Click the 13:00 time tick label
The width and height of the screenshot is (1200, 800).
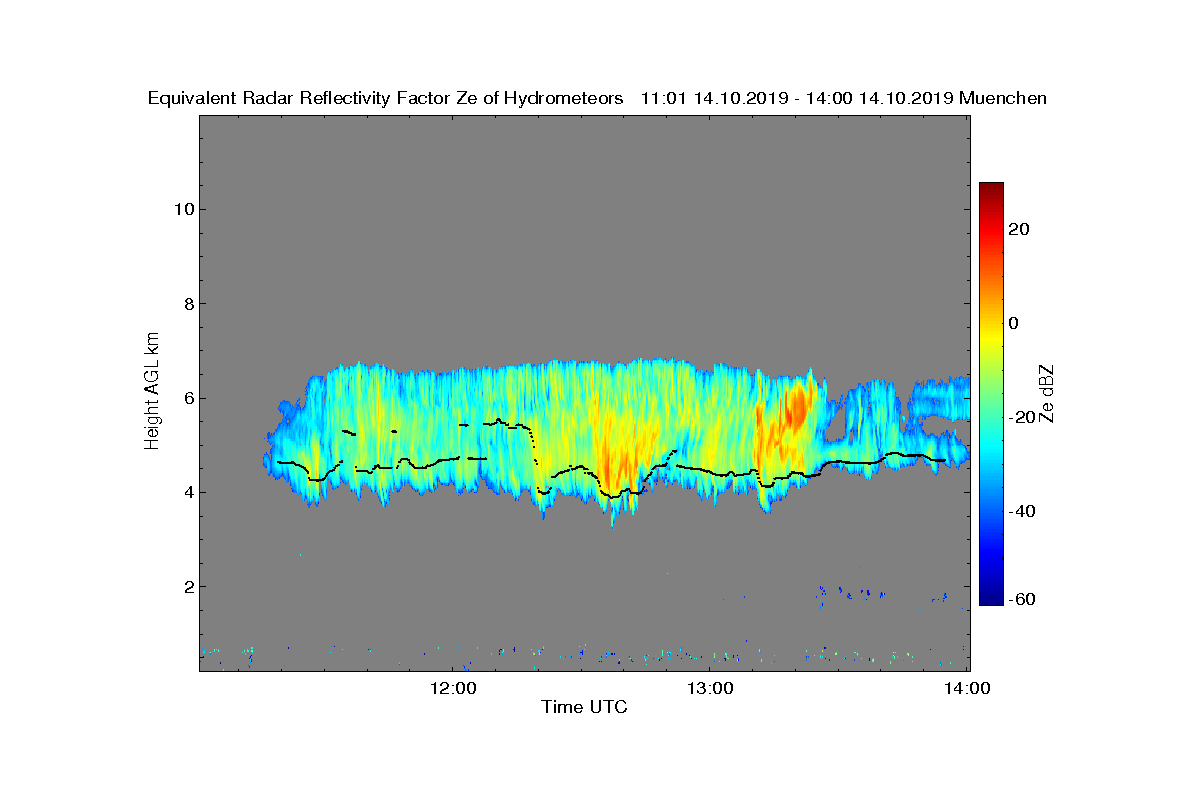[x=709, y=688]
